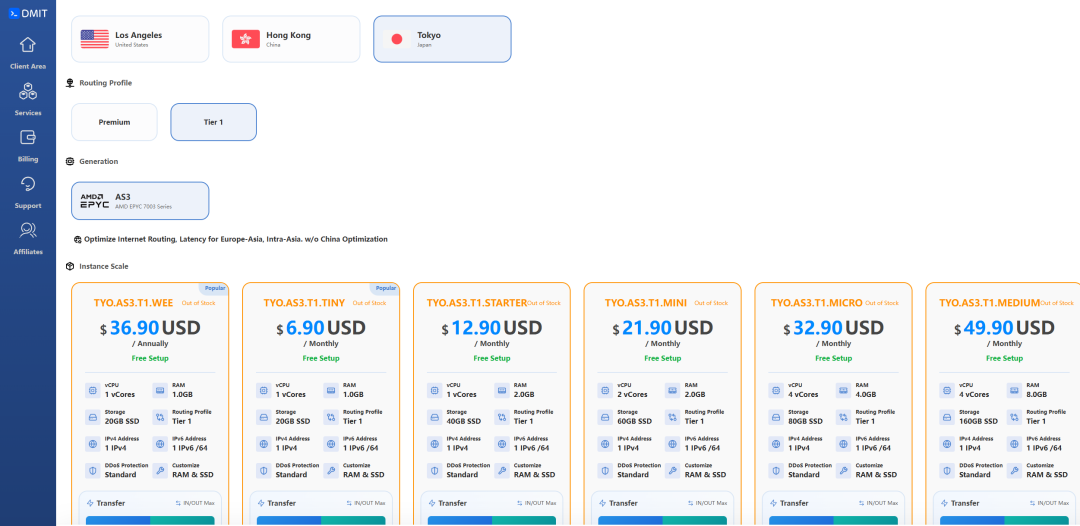1080x526 pixels.
Task: Choose the Premium routing profile
Action: tap(114, 122)
